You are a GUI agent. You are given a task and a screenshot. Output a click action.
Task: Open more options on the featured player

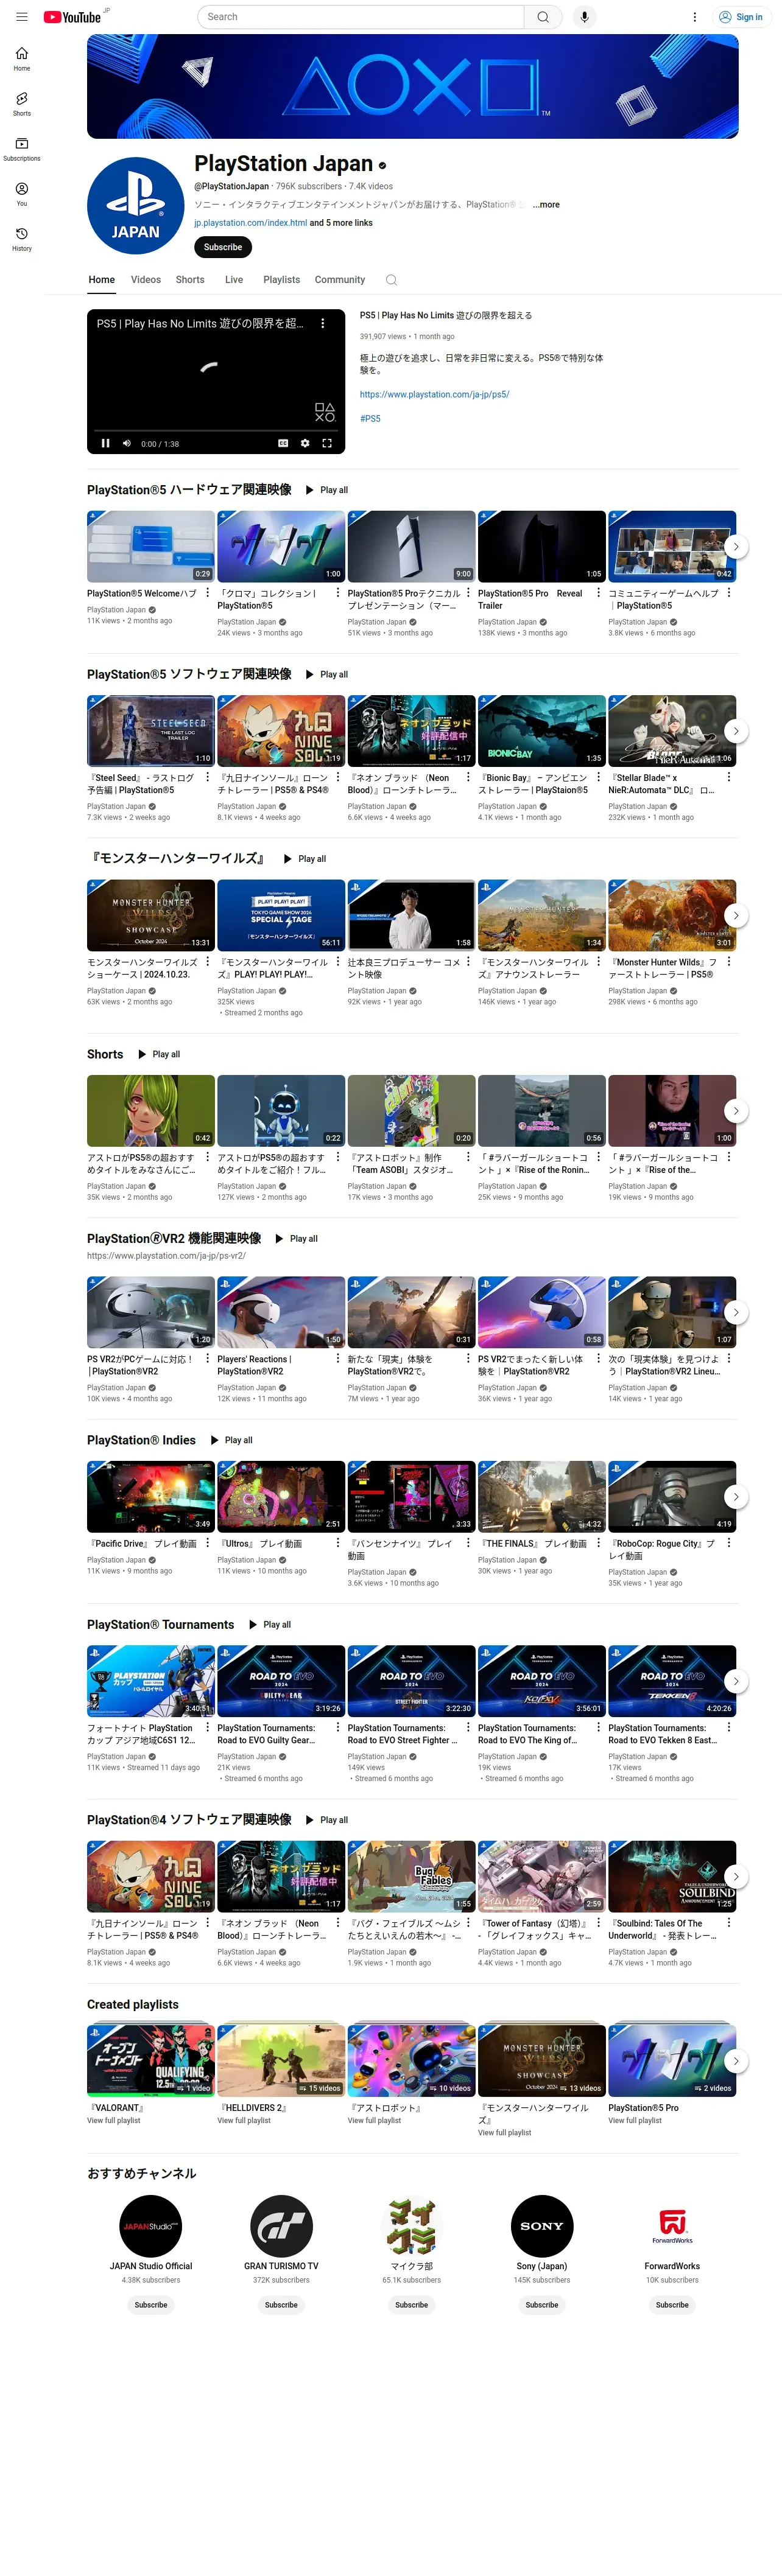pyautogui.click(x=322, y=323)
